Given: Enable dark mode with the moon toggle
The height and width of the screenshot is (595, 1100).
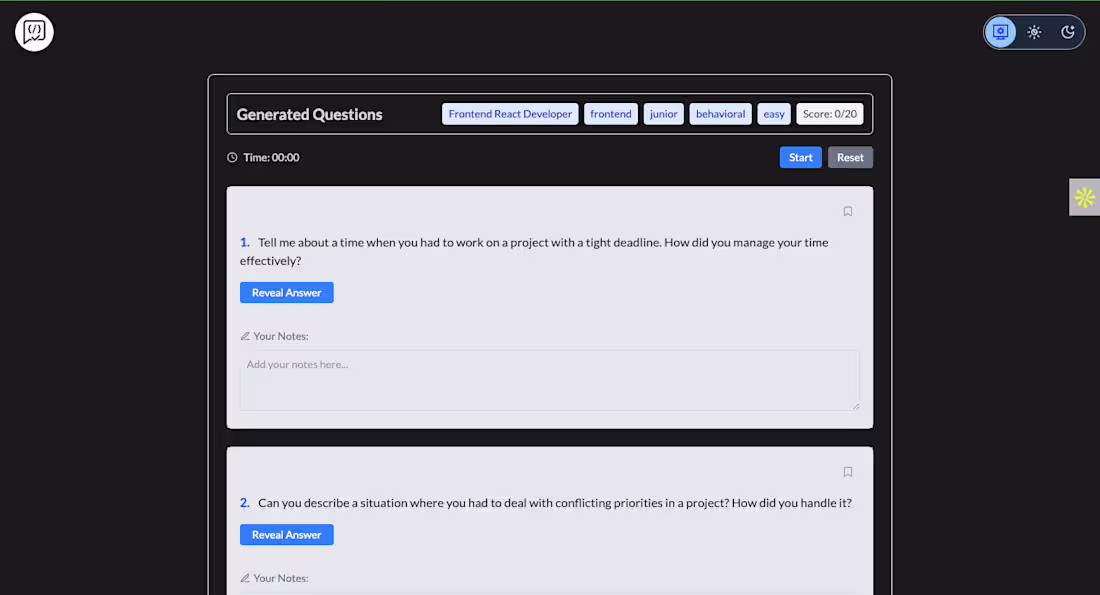Looking at the screenshot, I should point(1068,31).
